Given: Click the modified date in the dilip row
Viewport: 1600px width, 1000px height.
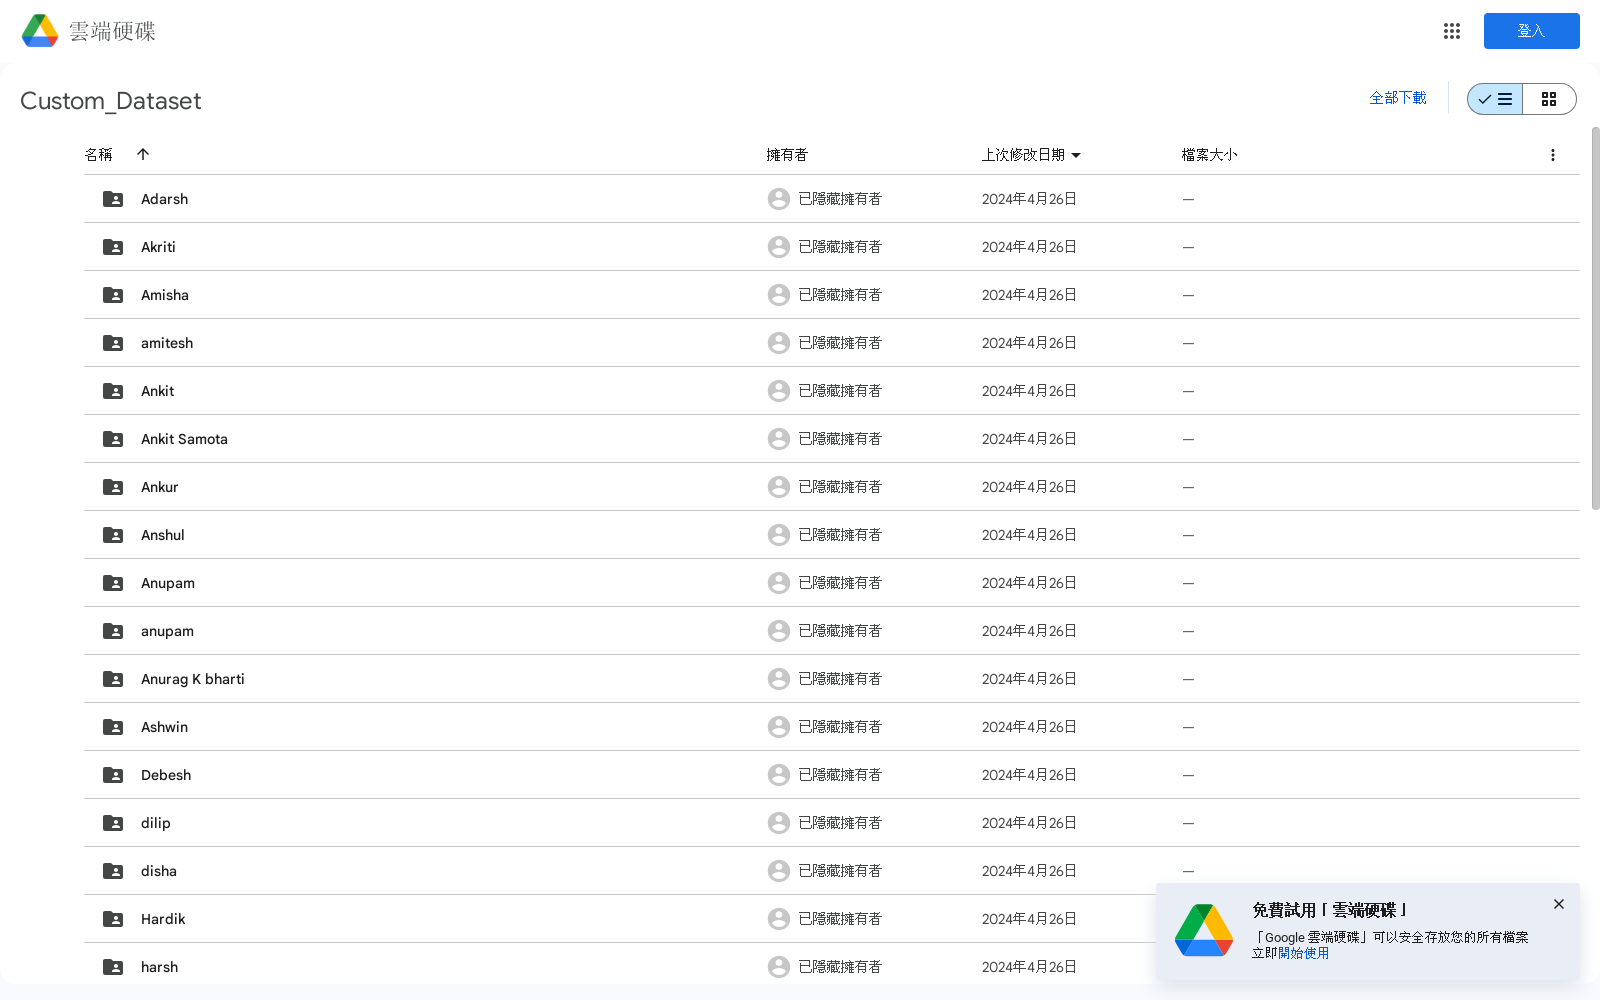Looking at the screenshot, I should click(x=1029, y=823).
